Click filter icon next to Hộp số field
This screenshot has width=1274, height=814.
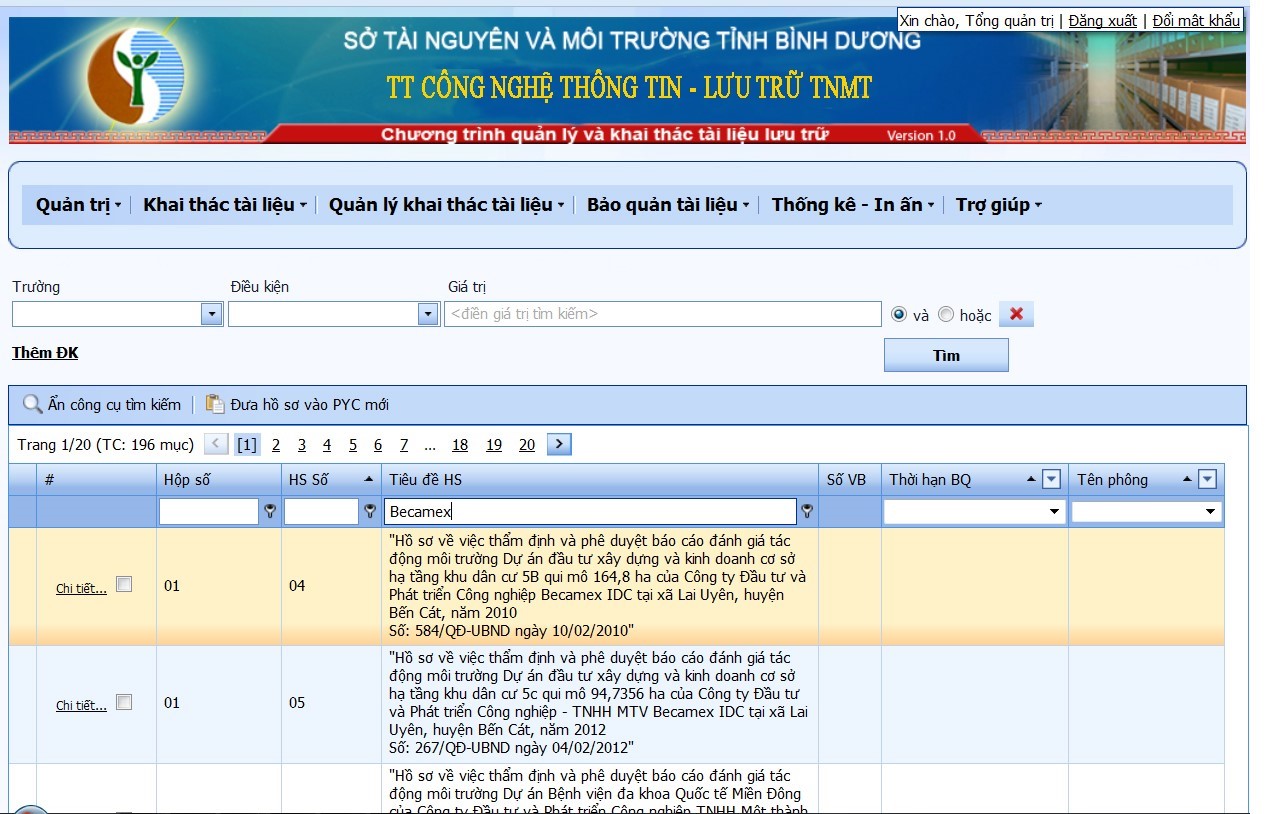(x=269, y=512)
